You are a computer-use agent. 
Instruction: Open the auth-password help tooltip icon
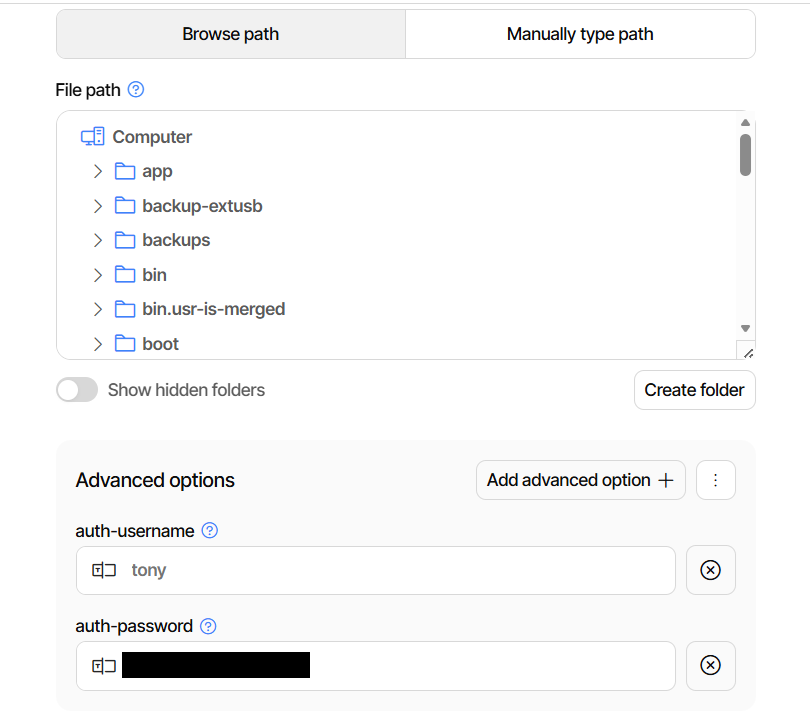point(208,626)
